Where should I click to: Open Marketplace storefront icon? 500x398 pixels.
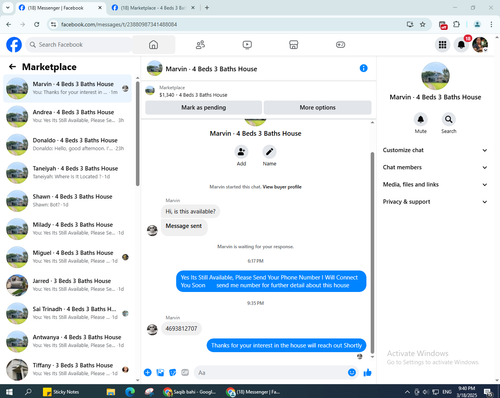(294, 45)
